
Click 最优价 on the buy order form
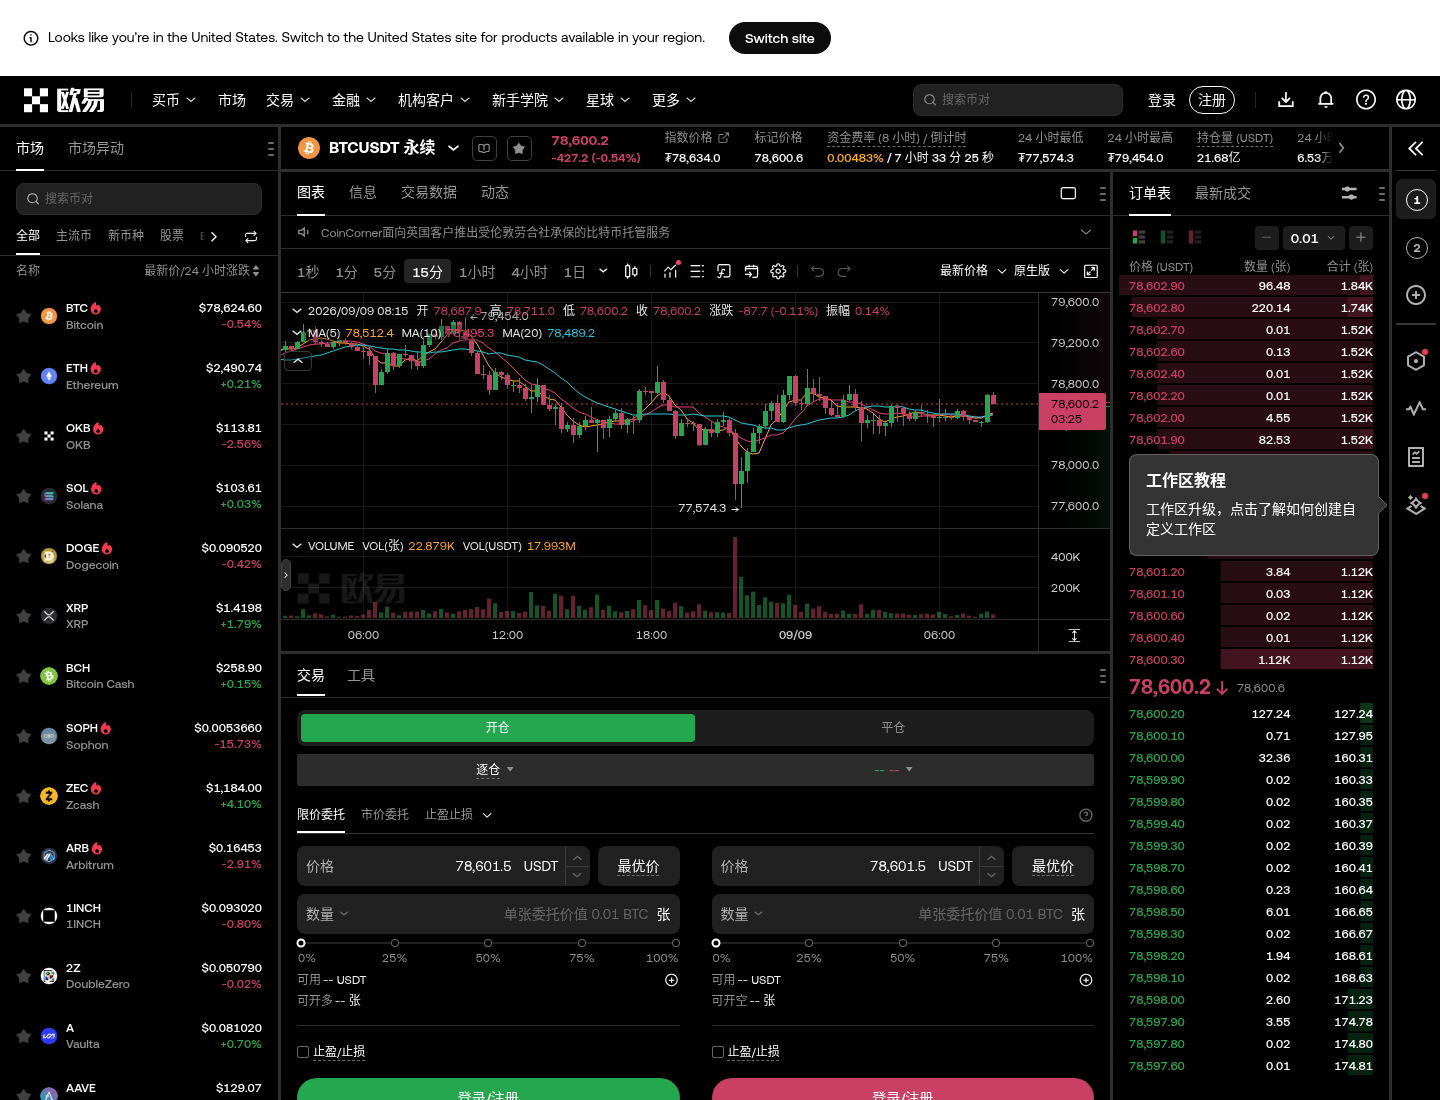[x=639, y=866]
